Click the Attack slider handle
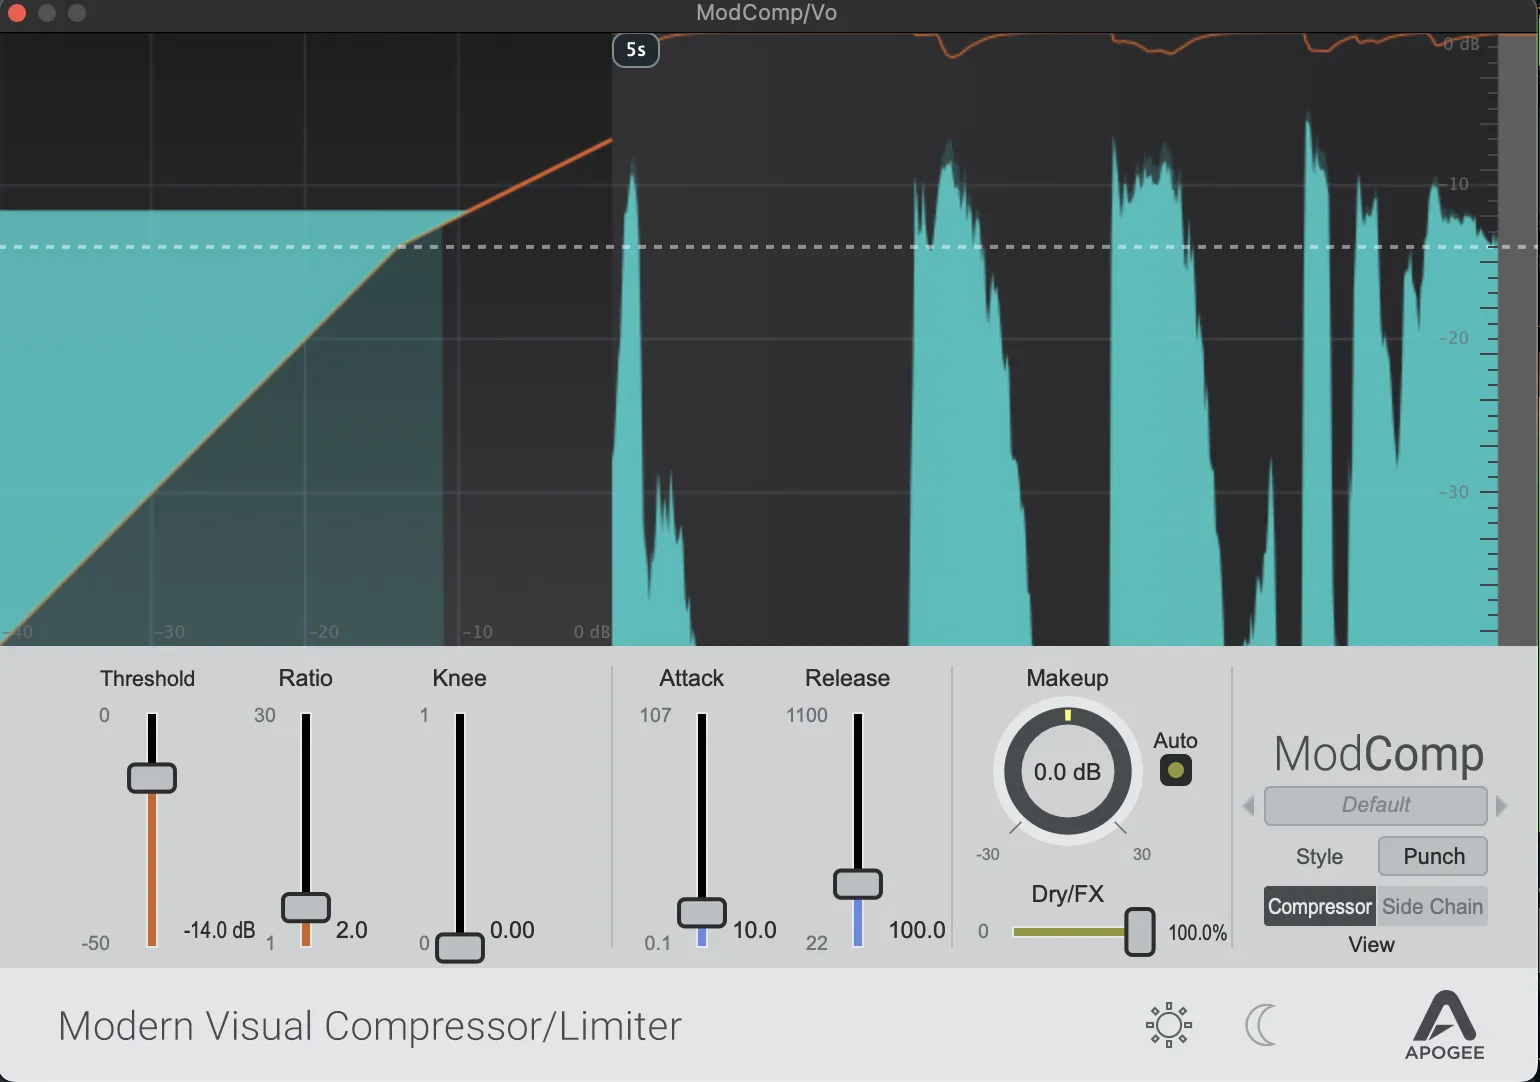 [x=702, y=912]
